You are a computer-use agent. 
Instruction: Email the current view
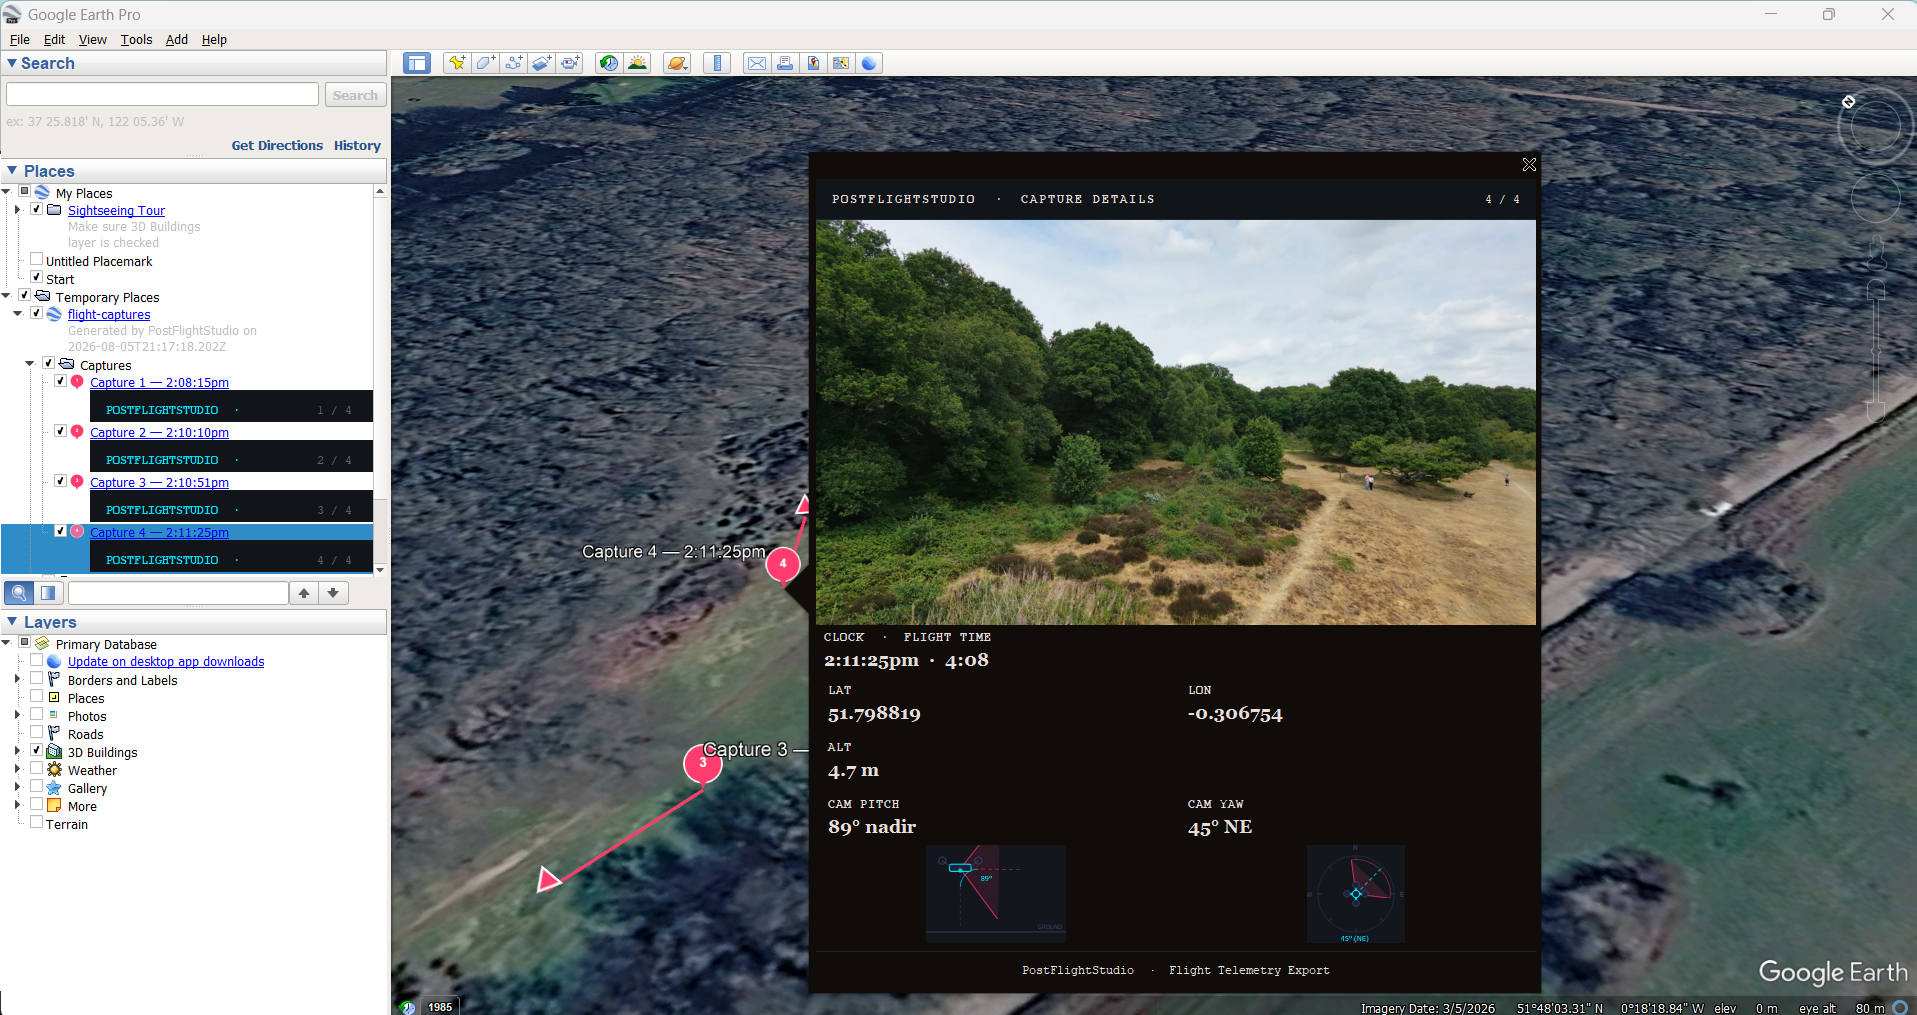[x=757, y=63]
